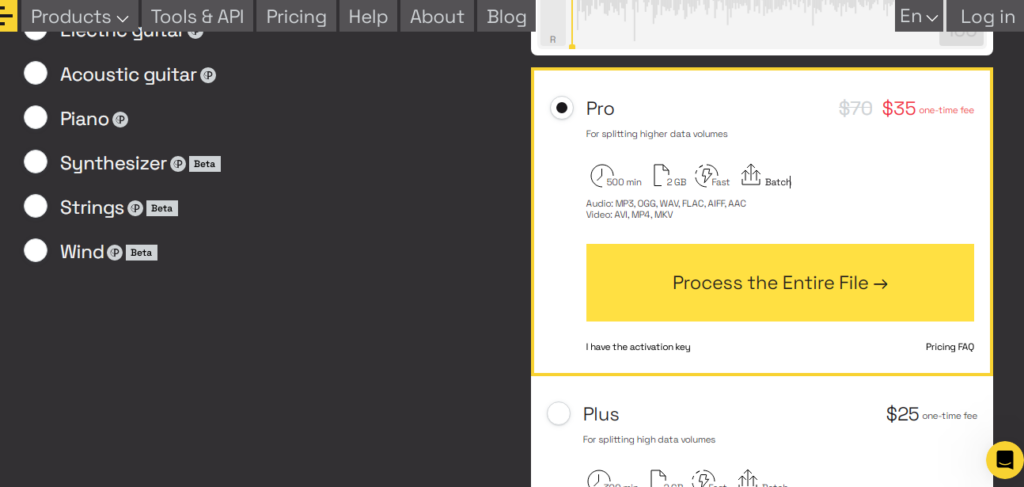Select the Pro plan radio button
The width and height of the screenshot is (1024, 487).
coord(562,108)
